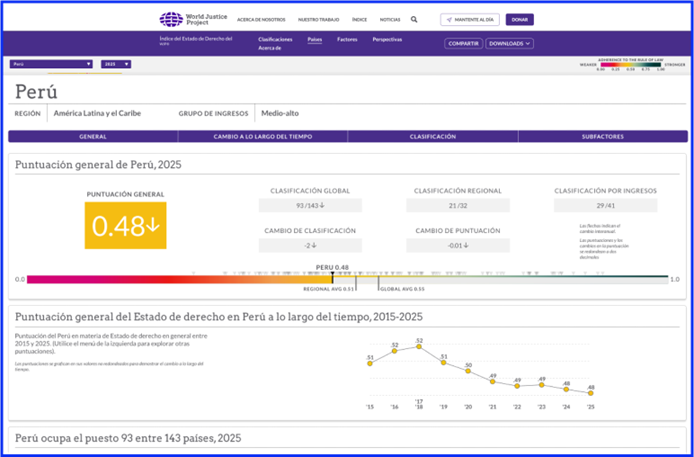Open the 2025 year dropdown
This screenshot has height=457, width=694.
(x=115, y=64)
